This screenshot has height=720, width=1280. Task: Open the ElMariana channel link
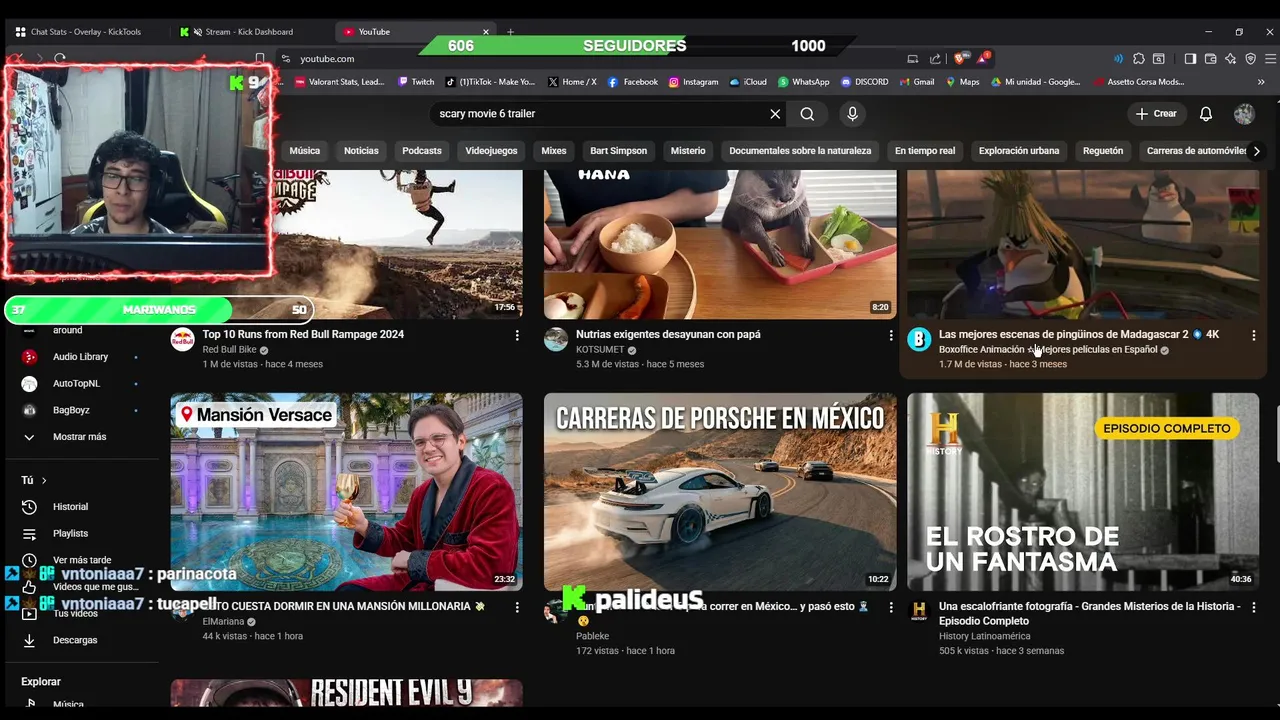tap(223, 622)
